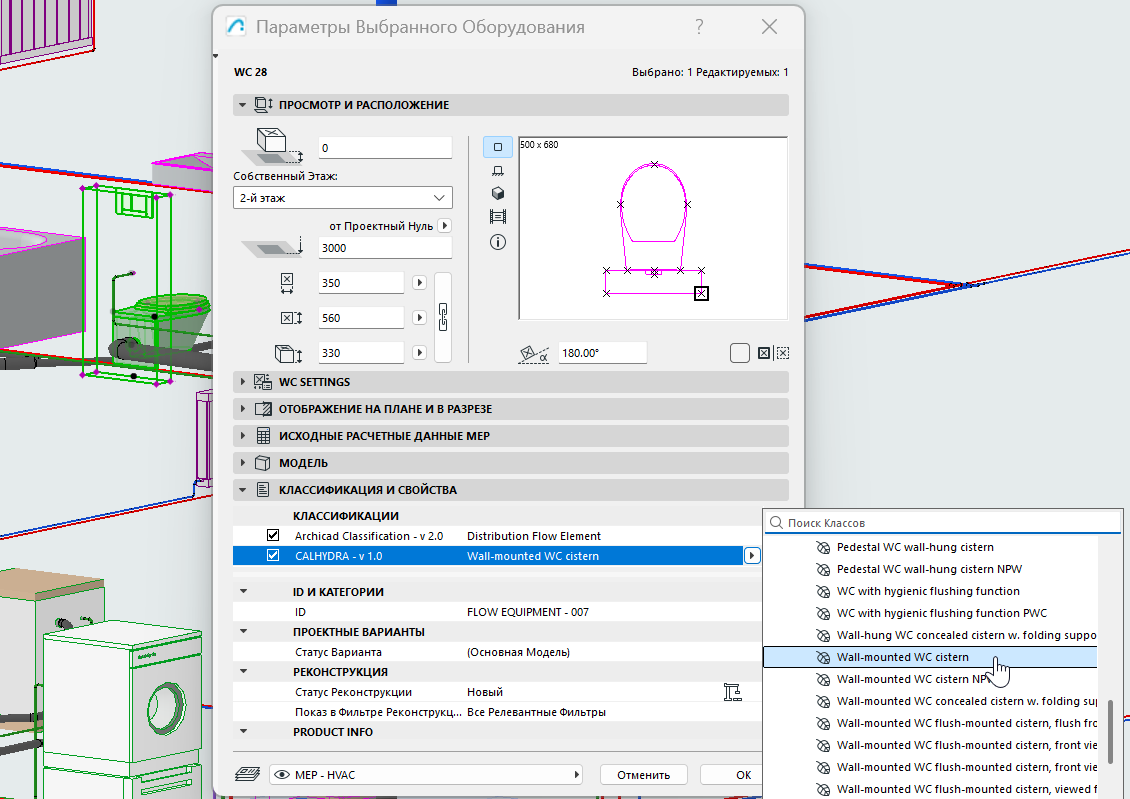Screen dimensions: 1130x799
Task: Click the elevation field showing 3000
Action: (x=385, y=248)
